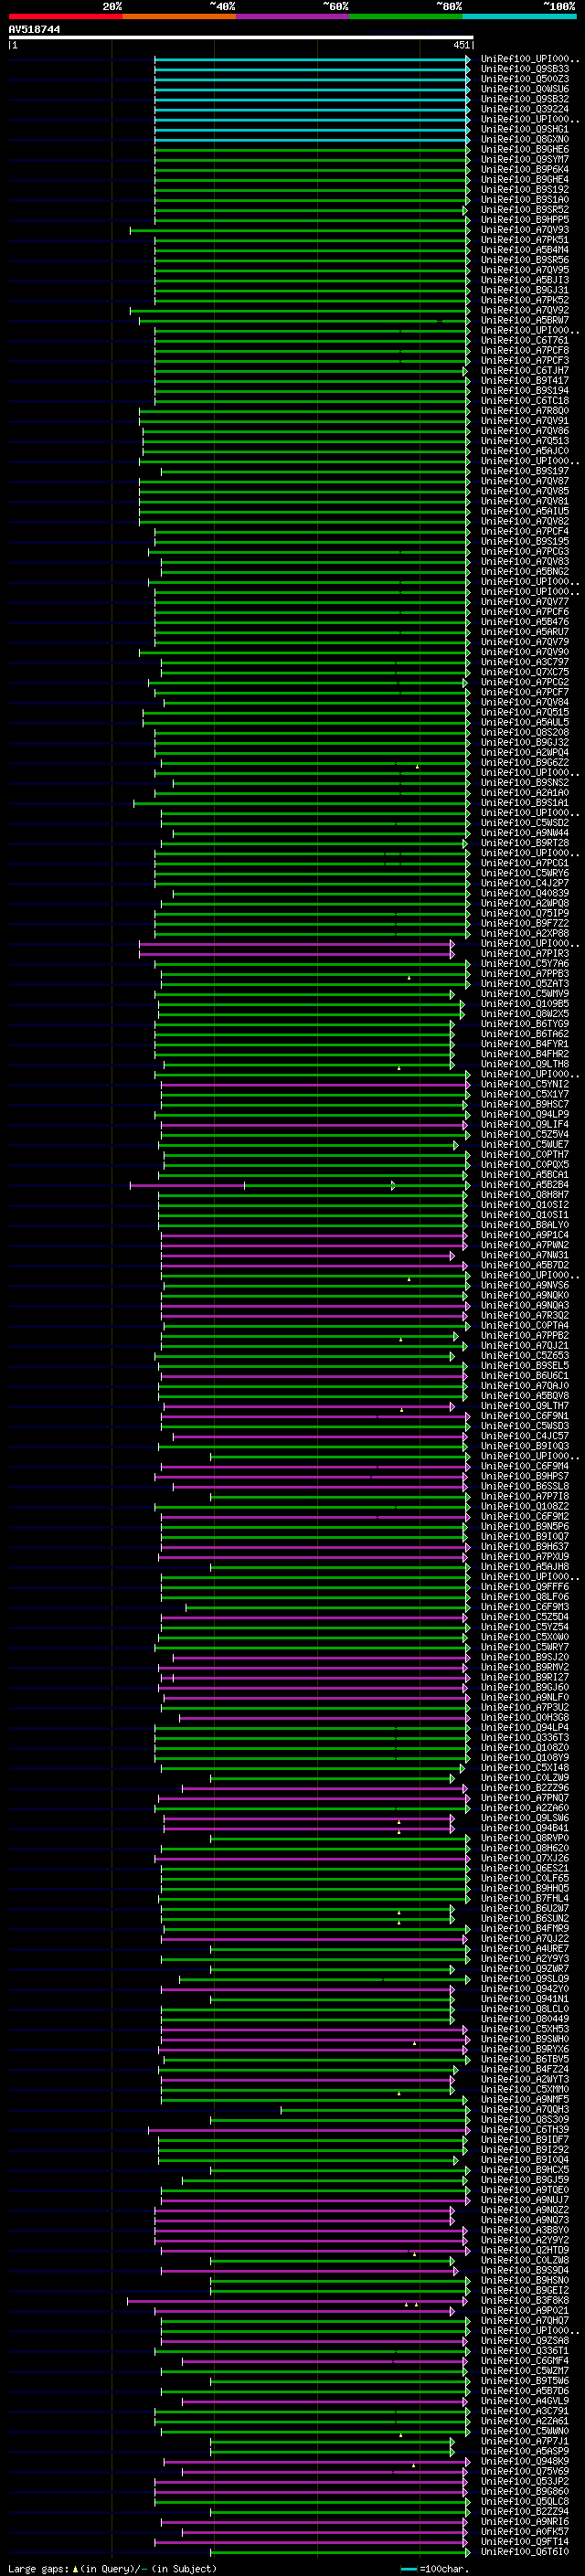Select the UniRef100_B6U6C1 label

[524, 1376]
